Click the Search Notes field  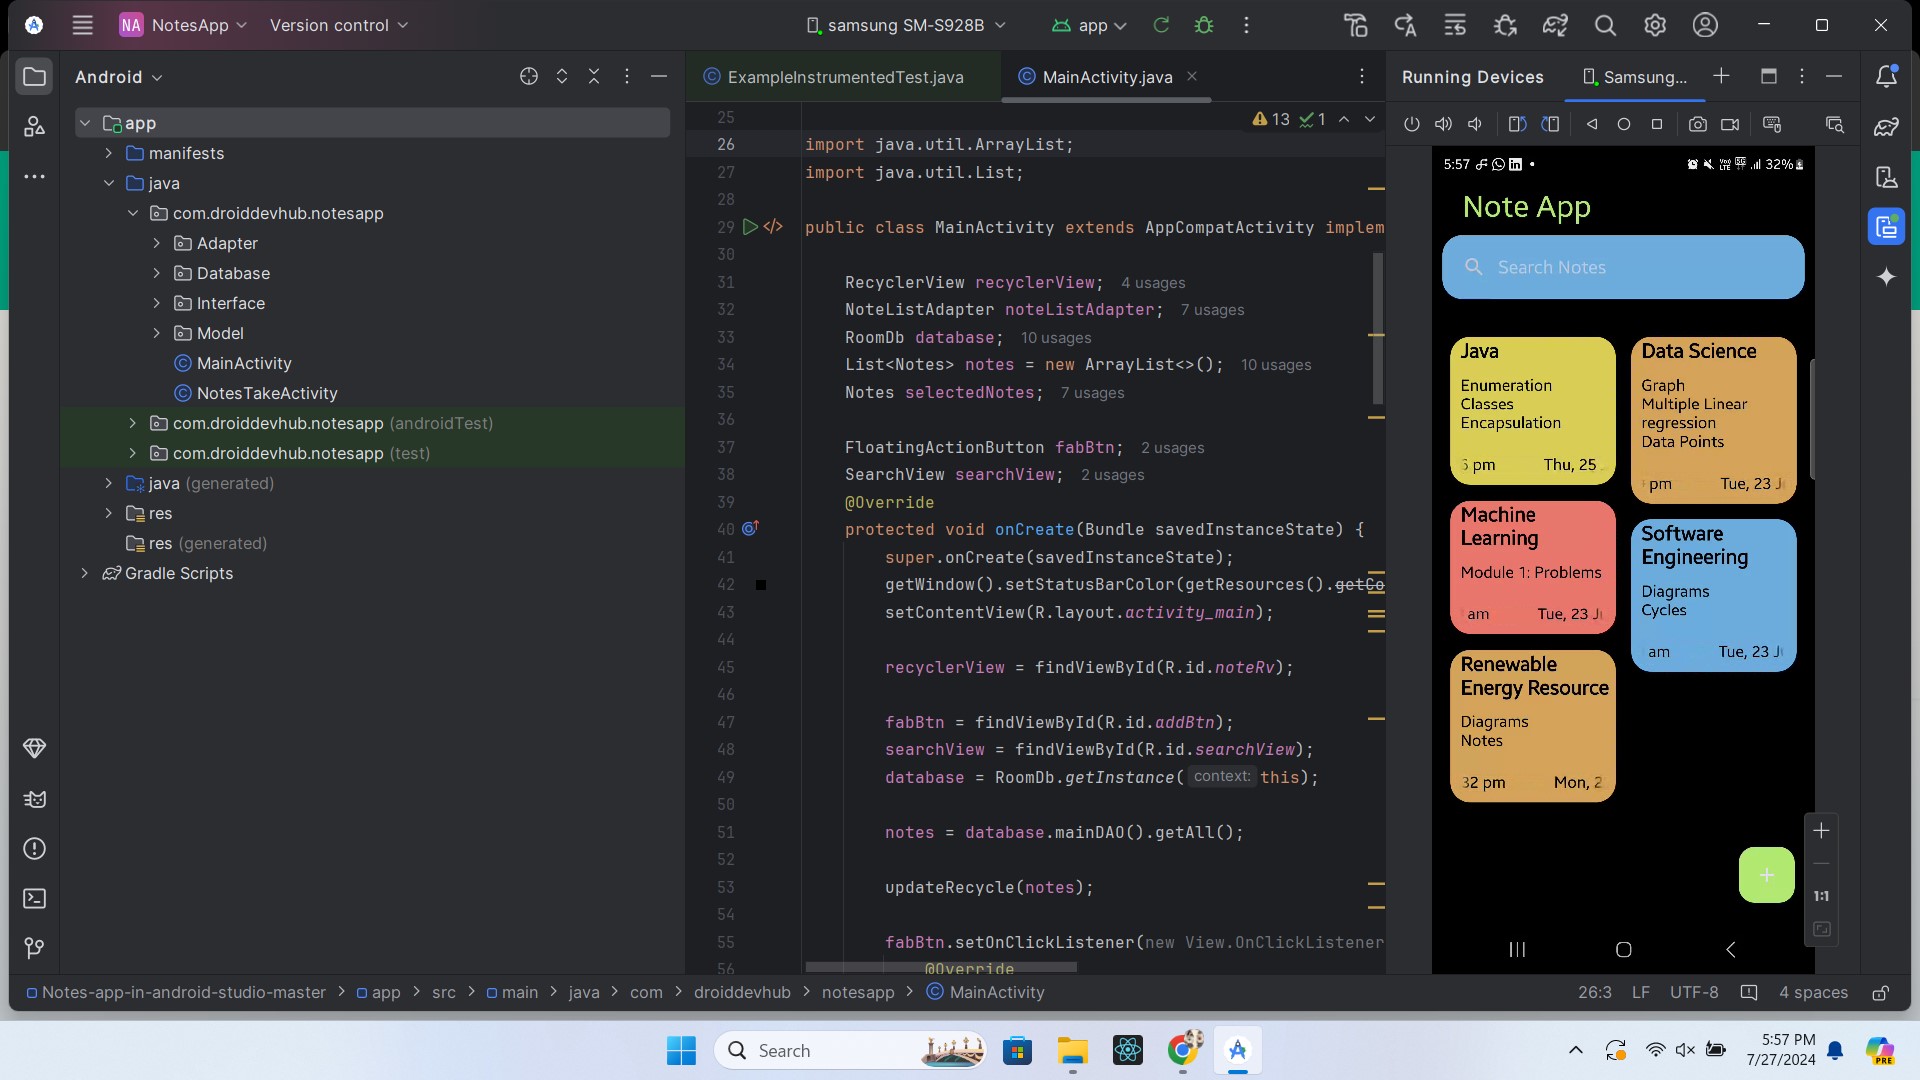[x=1622, y=267]
